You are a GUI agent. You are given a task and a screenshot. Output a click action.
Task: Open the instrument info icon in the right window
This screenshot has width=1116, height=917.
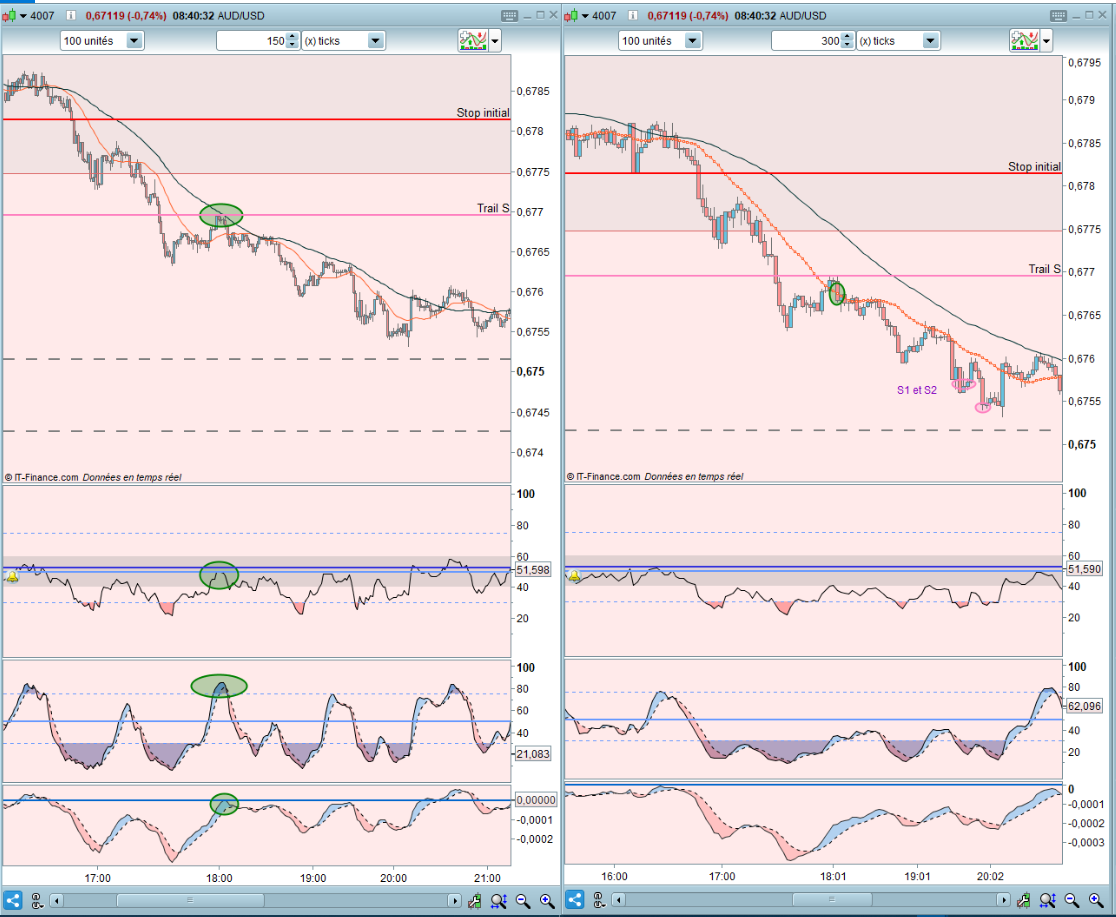[x=631, y=16]
